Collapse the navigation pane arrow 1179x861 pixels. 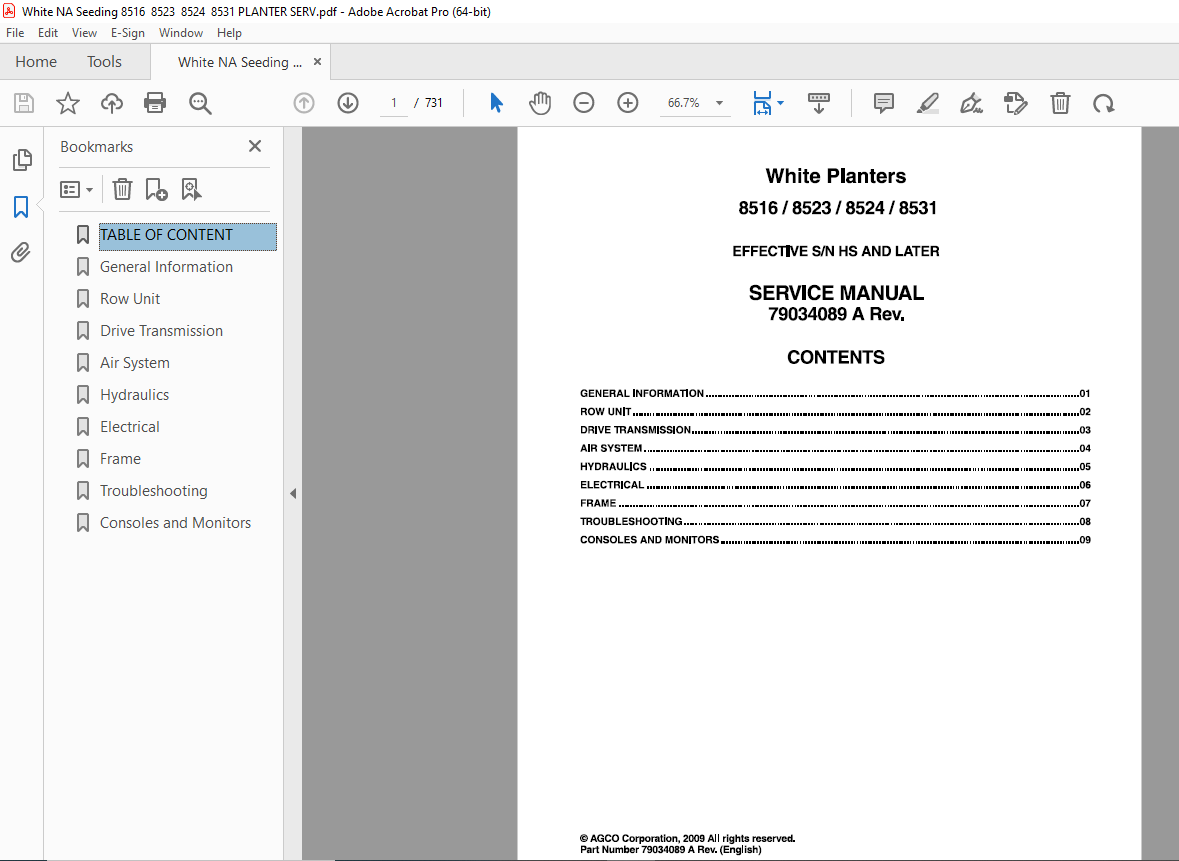pos(293,494)
